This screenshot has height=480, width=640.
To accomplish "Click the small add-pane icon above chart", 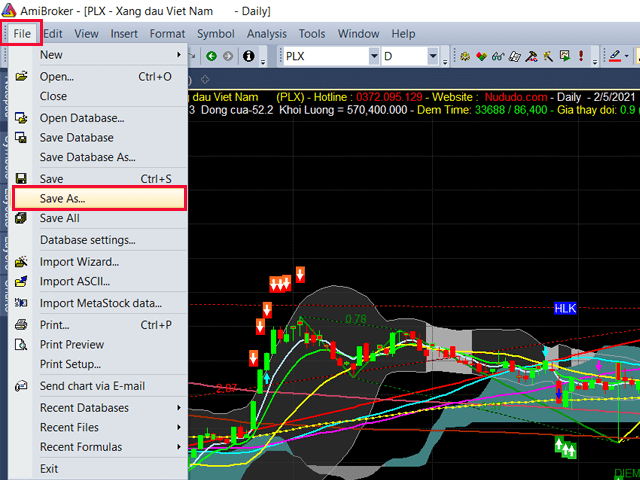I will [x=205, y=80].
